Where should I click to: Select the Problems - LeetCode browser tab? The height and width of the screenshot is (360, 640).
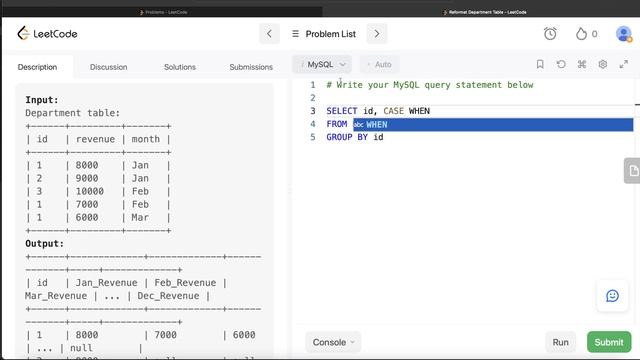coord(163,12)
